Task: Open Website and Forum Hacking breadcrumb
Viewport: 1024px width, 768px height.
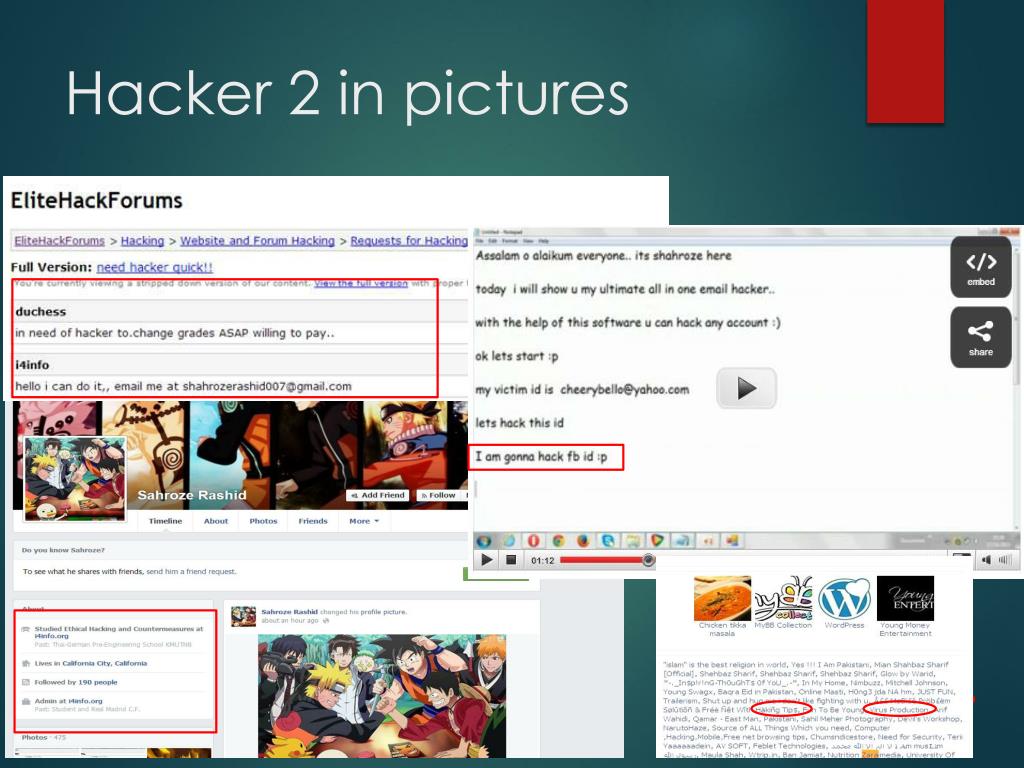Action: 257,241
